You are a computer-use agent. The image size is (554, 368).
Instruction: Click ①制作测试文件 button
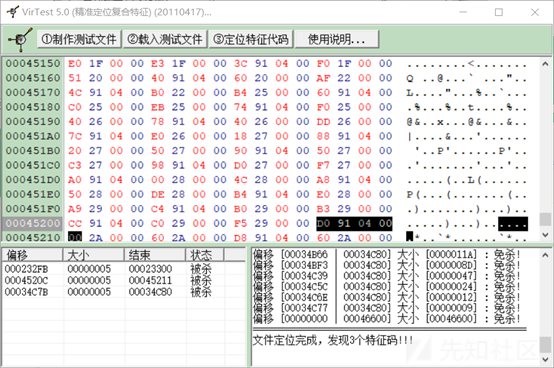(x=79, y=39)
